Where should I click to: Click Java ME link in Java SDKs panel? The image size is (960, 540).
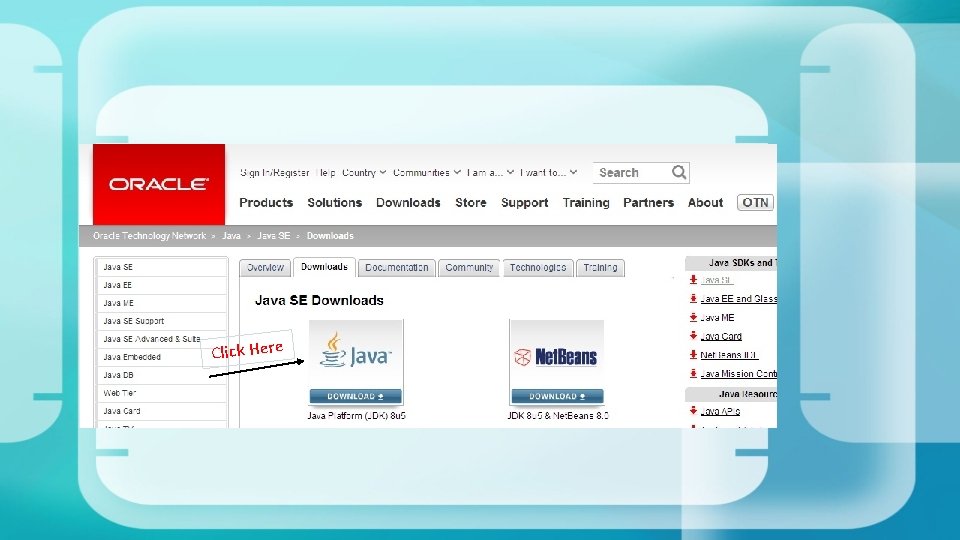click(x=717, y=318)
